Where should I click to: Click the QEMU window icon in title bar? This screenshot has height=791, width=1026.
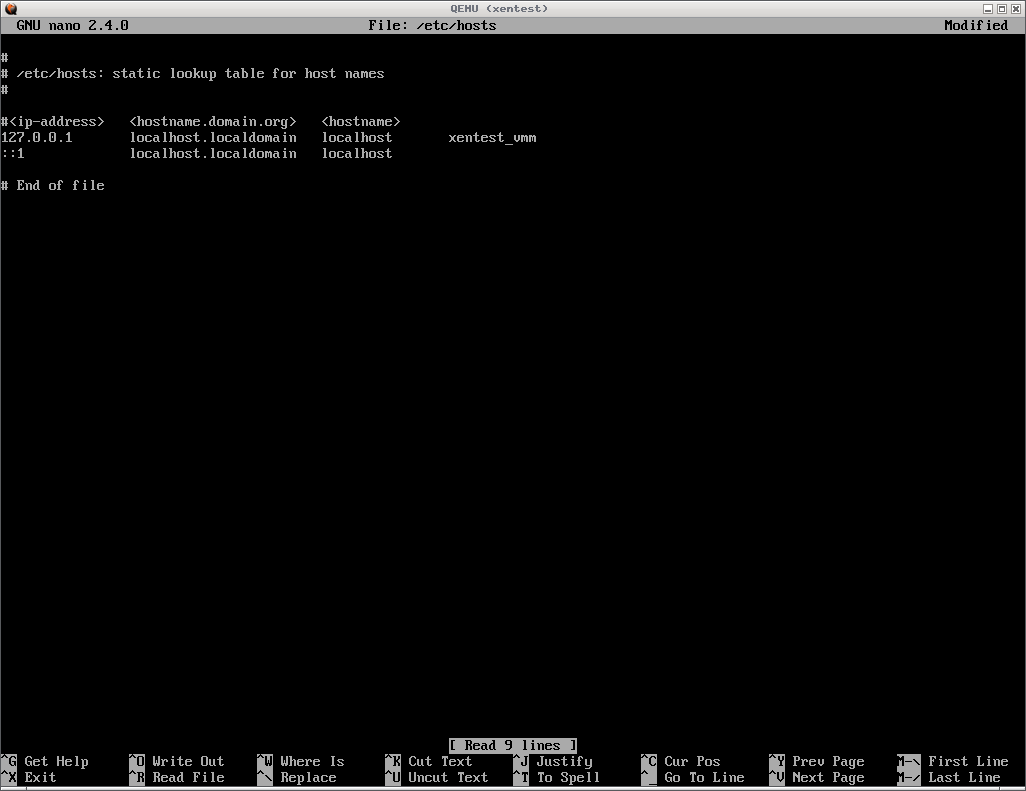tap(10, 8)
